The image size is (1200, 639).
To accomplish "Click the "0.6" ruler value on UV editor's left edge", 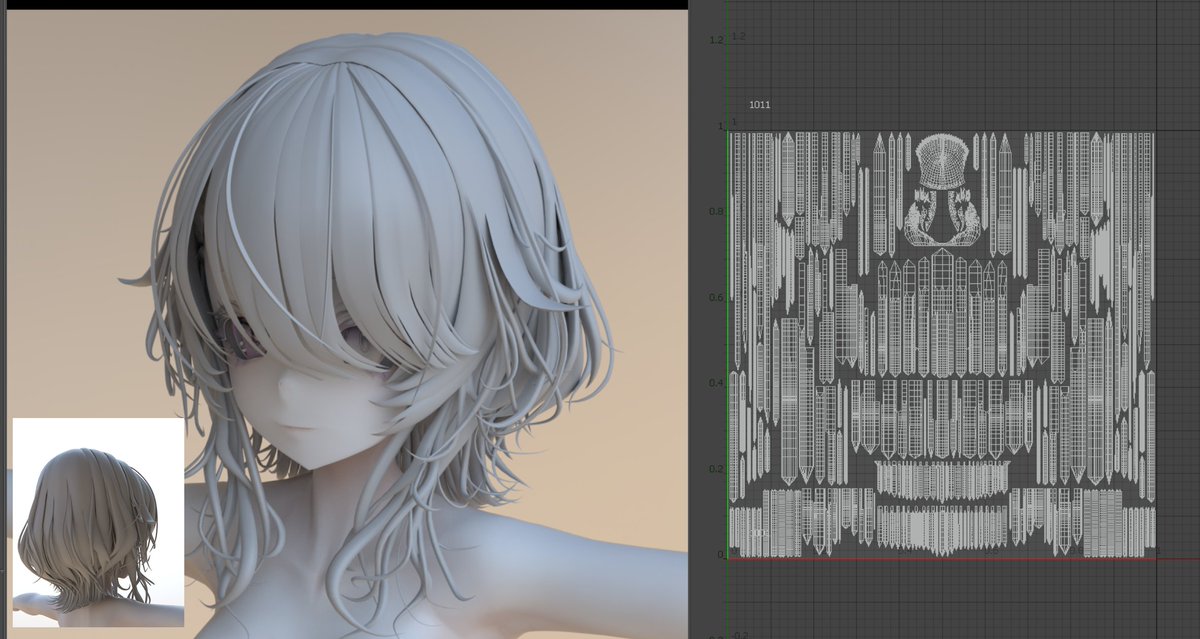I will 715,298.
